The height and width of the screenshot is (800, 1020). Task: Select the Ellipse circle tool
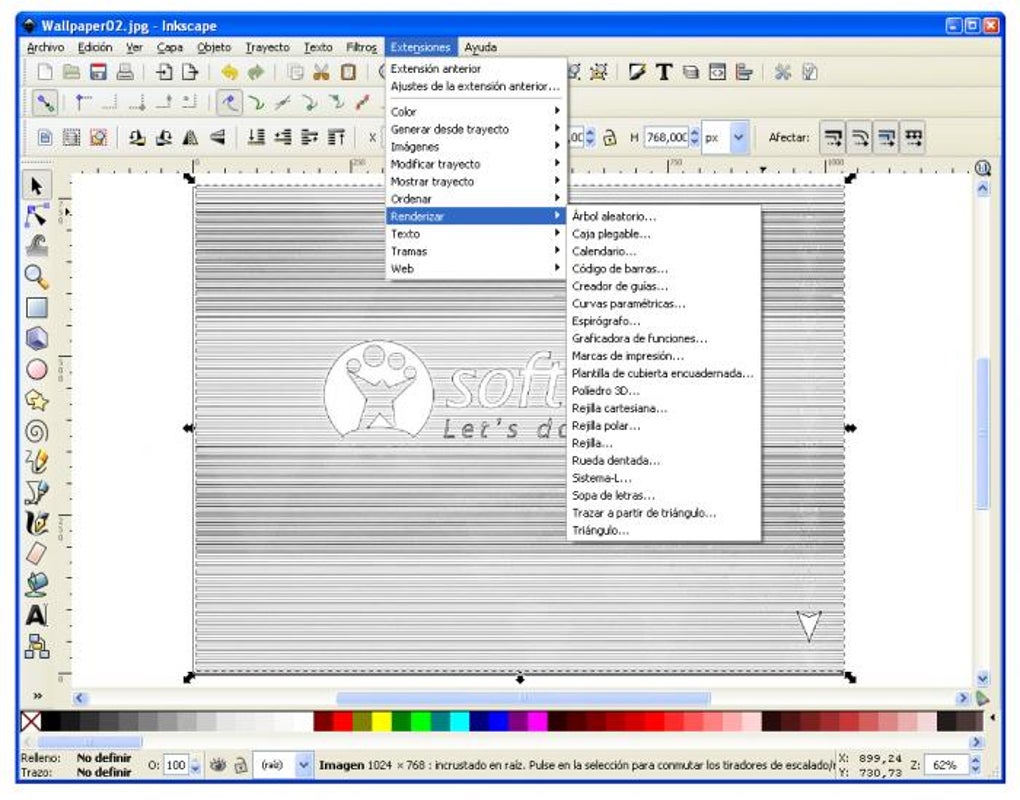(x=36, y=369)
